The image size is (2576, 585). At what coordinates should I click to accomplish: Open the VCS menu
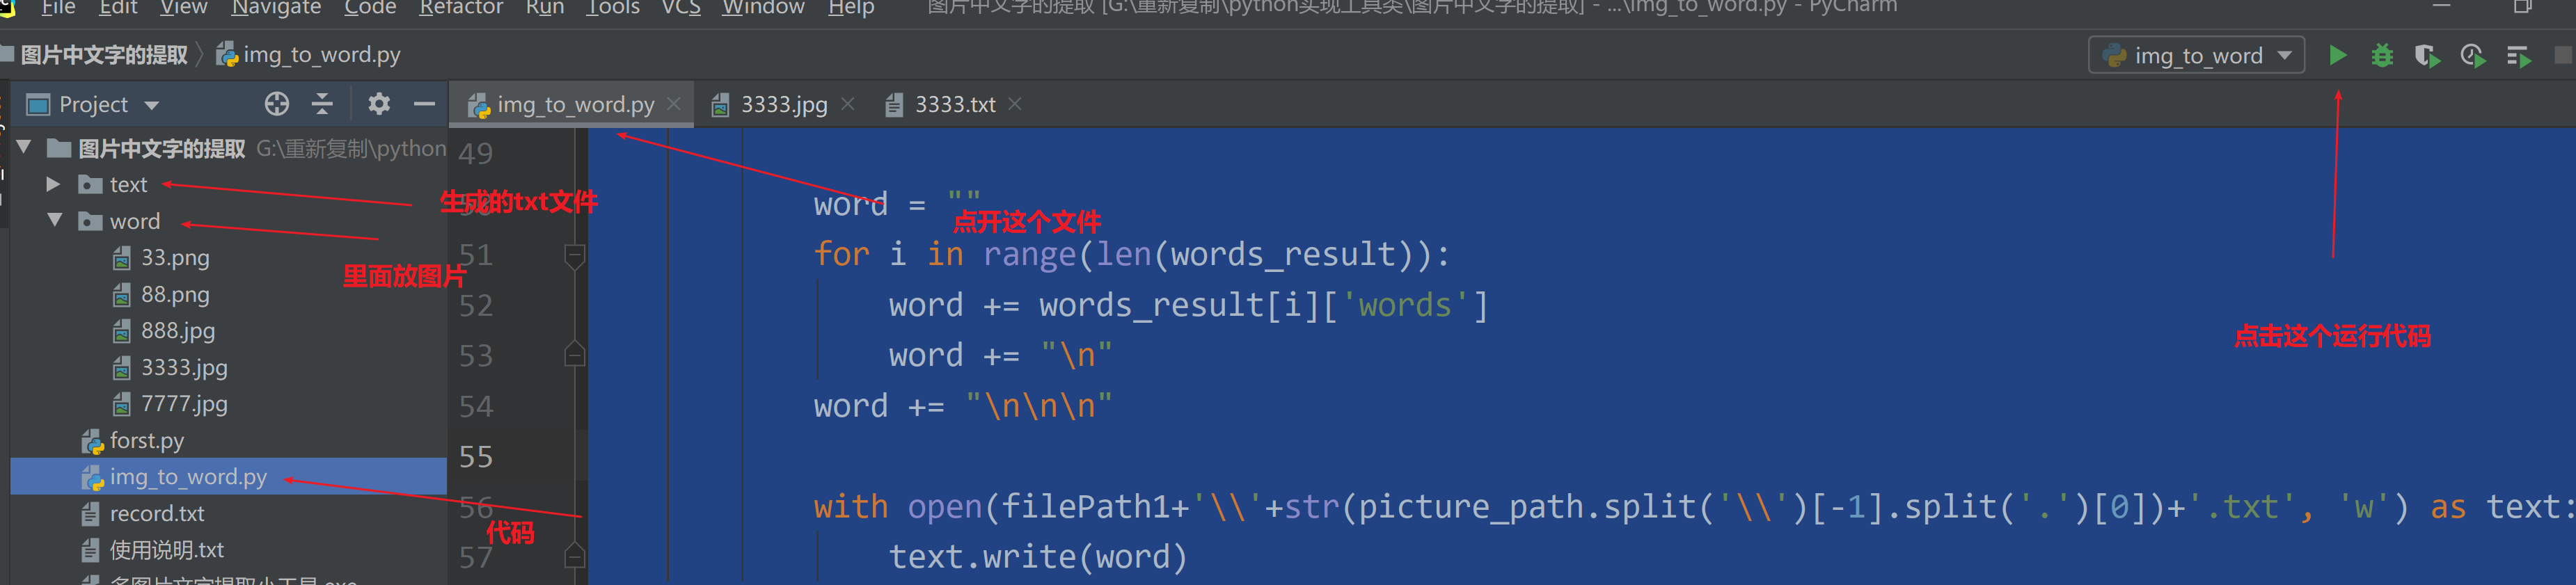[681, 8]
